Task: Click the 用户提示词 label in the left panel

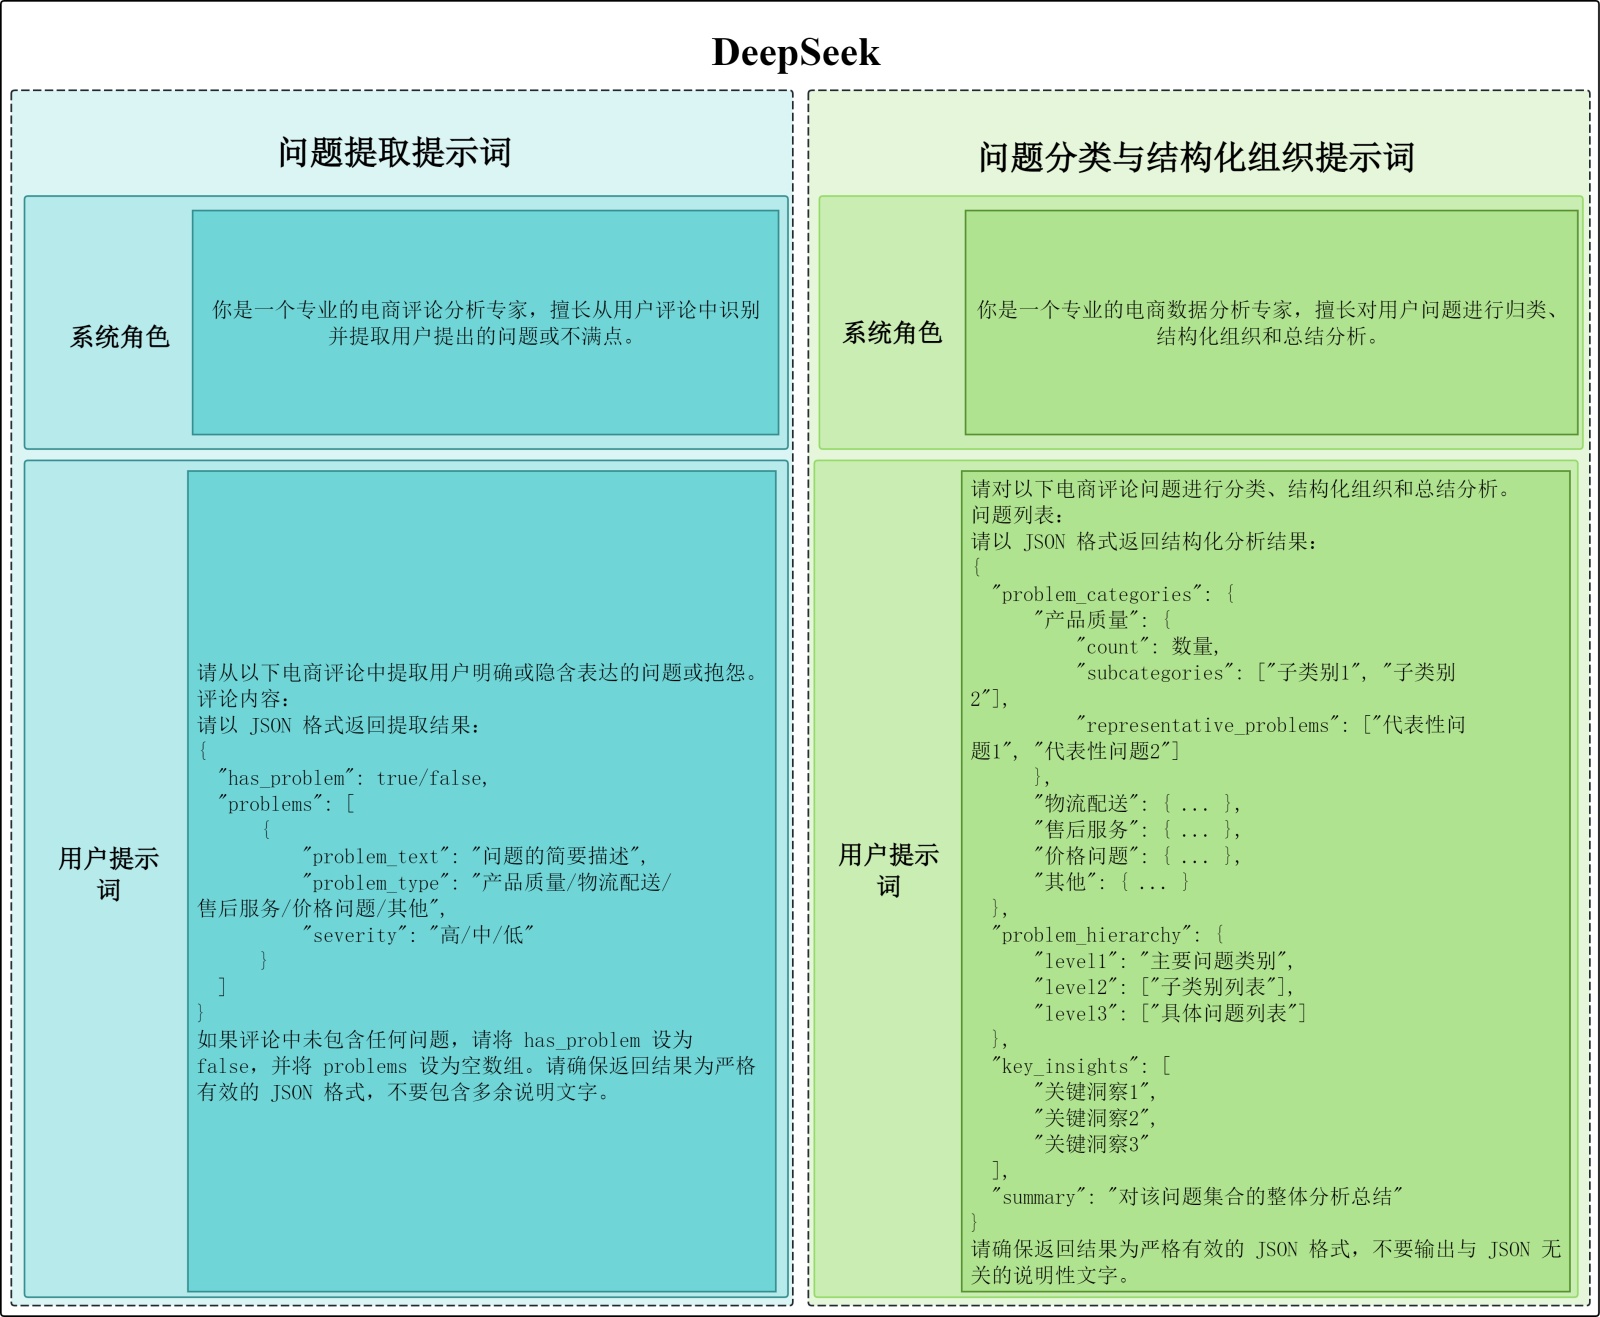Action: pyautogui.click(x=108, y=873)
